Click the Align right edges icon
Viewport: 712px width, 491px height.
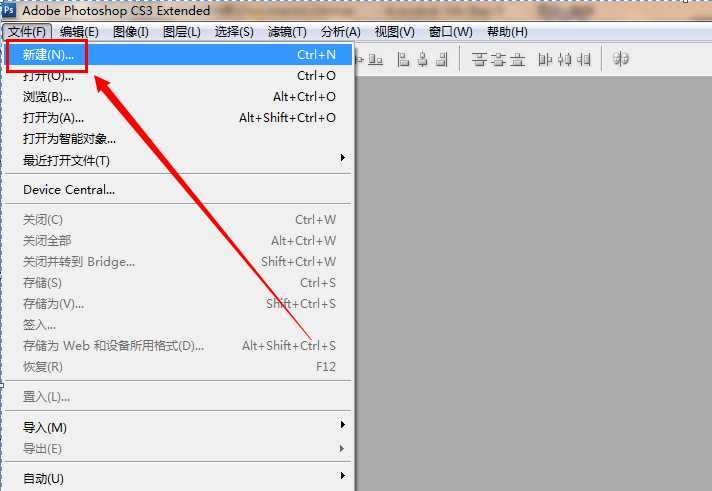[x=442, y=59]
